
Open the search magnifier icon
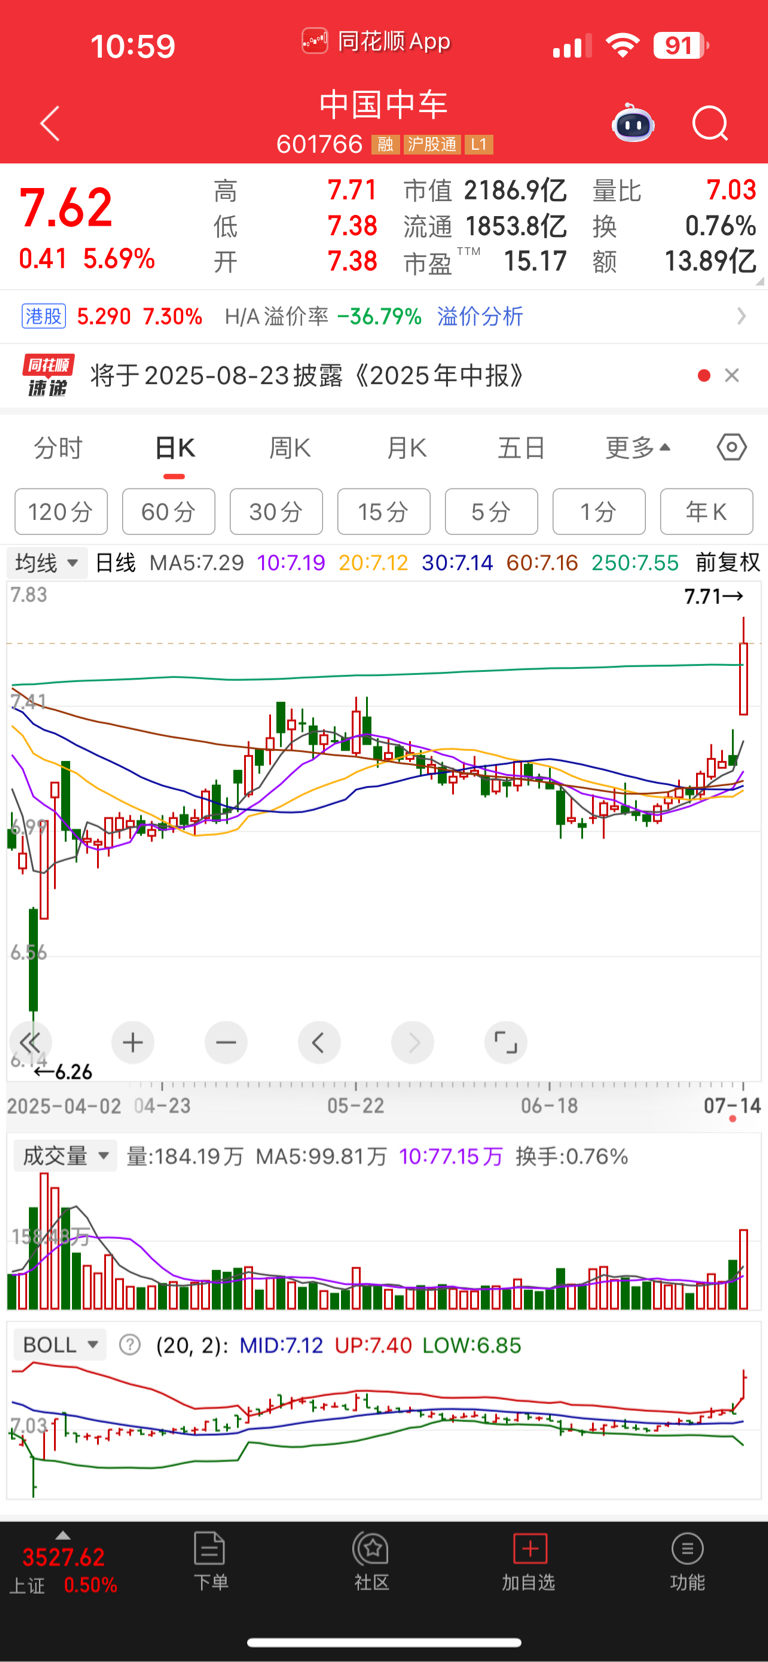(710, 124)
